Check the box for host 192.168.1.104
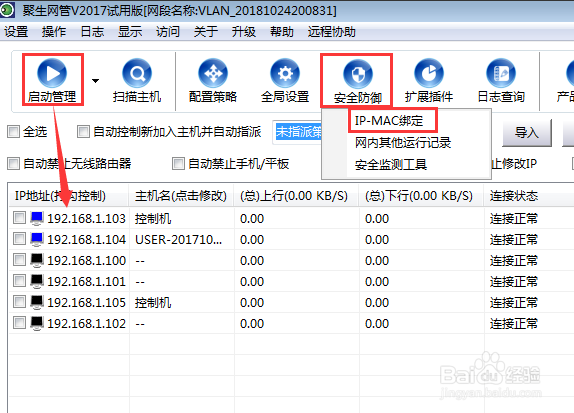574x413 pixels. (19, 239)
